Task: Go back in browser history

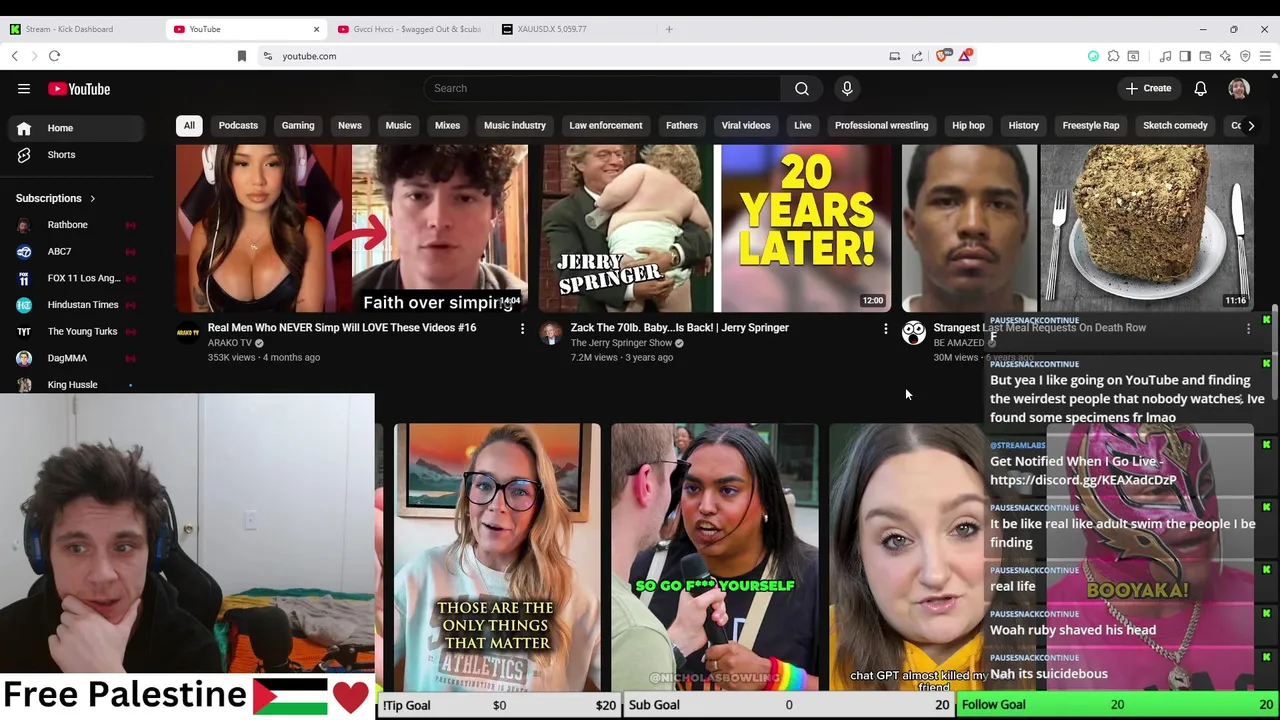Action: pyautogui.click(x=15, y=56)
